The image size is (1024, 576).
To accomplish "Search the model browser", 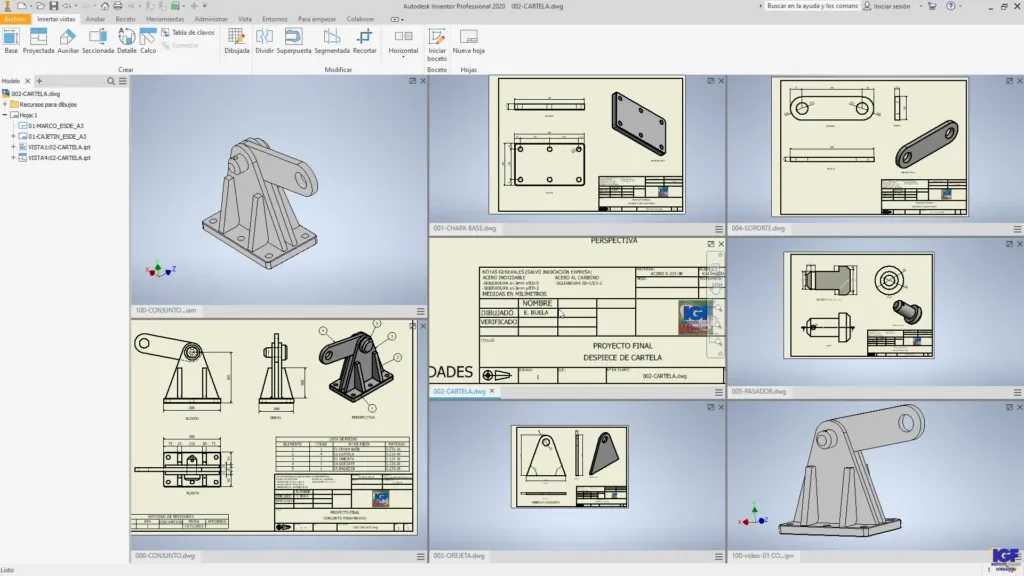I will click(110, 81).
